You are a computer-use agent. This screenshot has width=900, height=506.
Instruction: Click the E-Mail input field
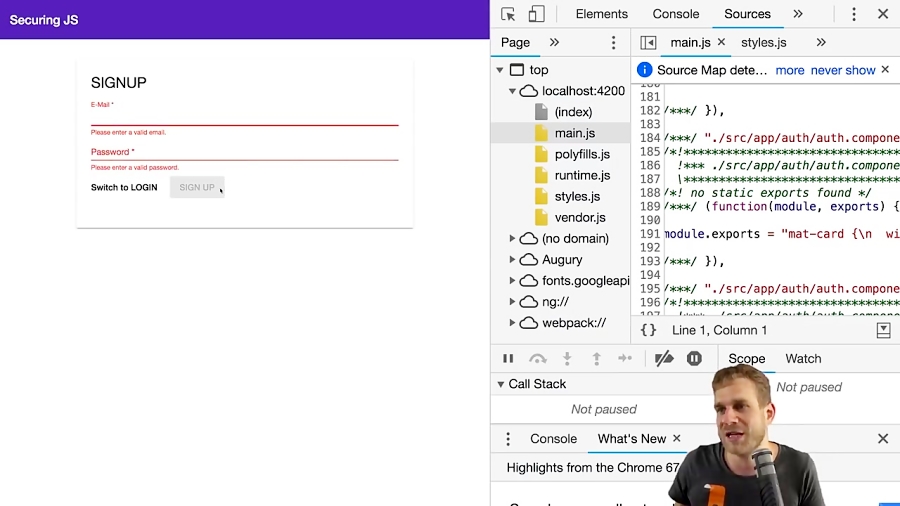point(245,116)
